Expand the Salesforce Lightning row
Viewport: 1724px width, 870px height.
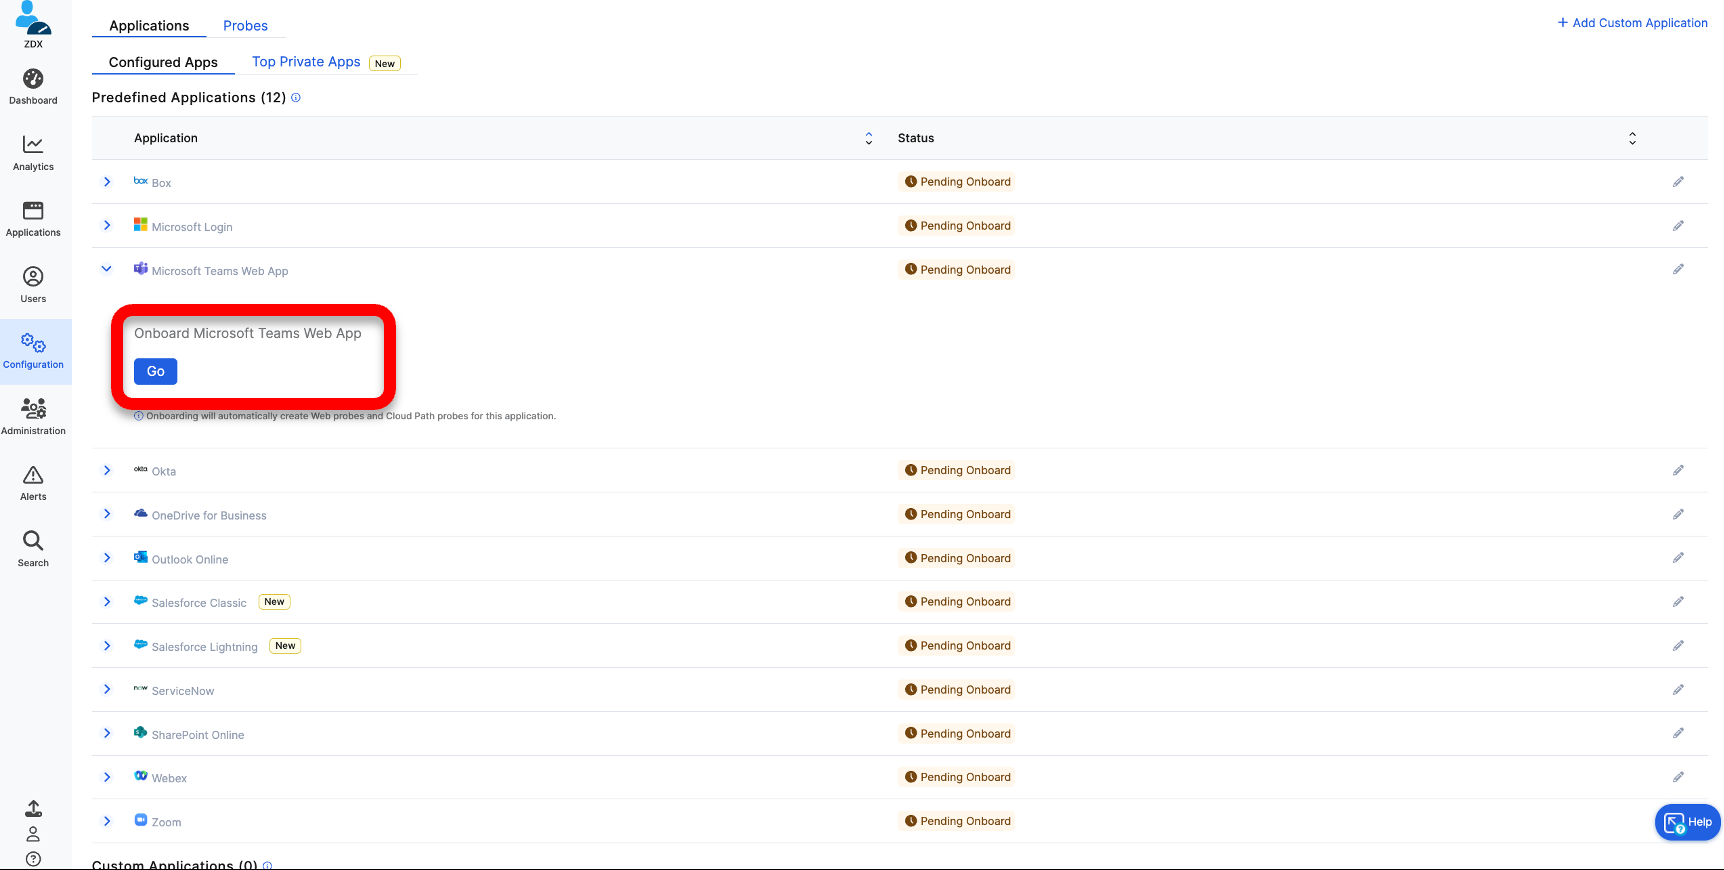tap(107, 646)
